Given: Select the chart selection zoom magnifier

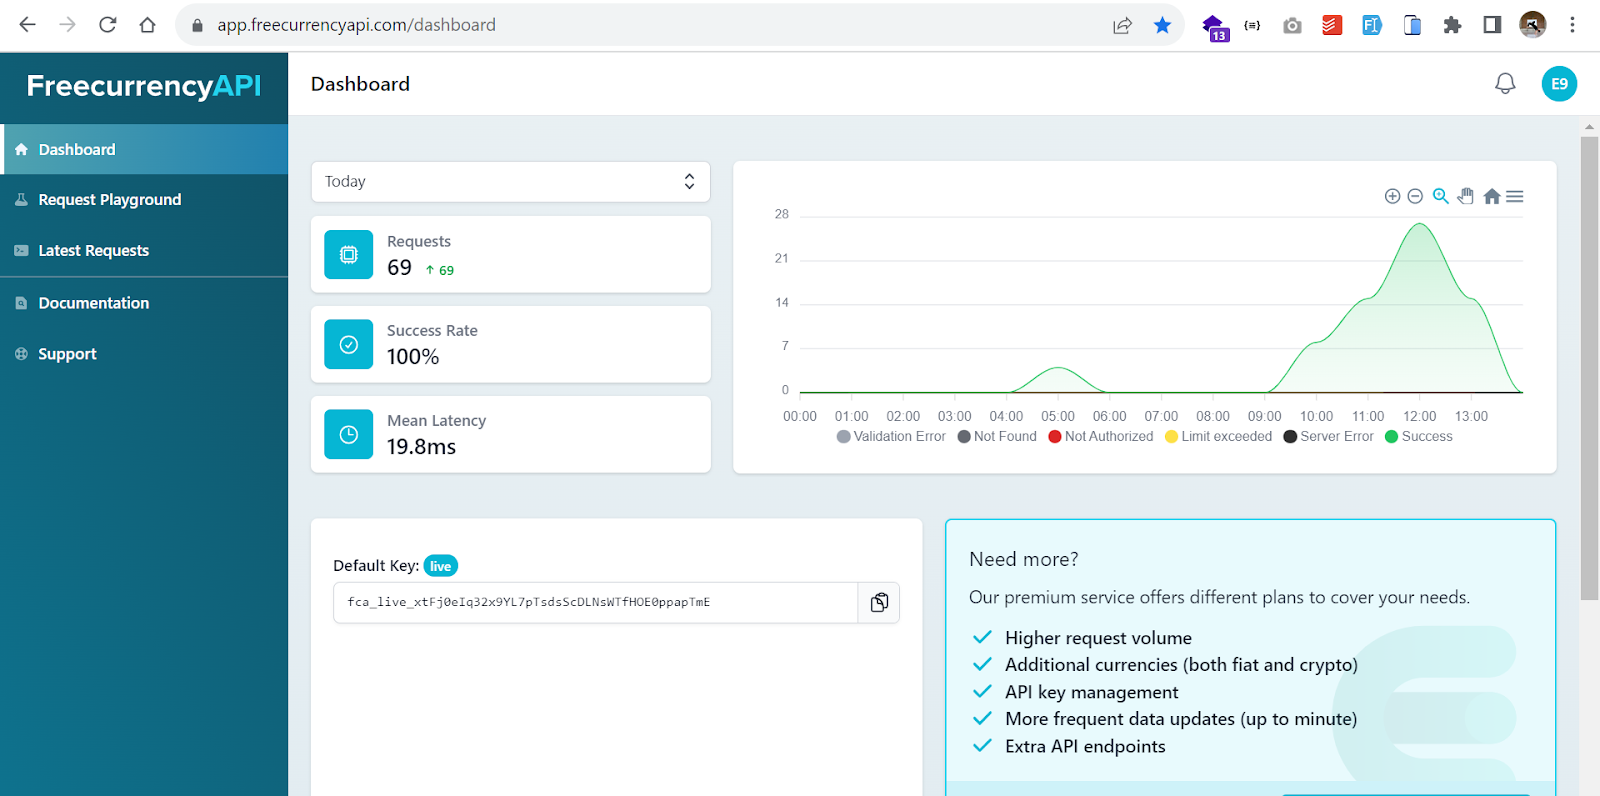Looking at the screenshot, I should (1440, 196).
